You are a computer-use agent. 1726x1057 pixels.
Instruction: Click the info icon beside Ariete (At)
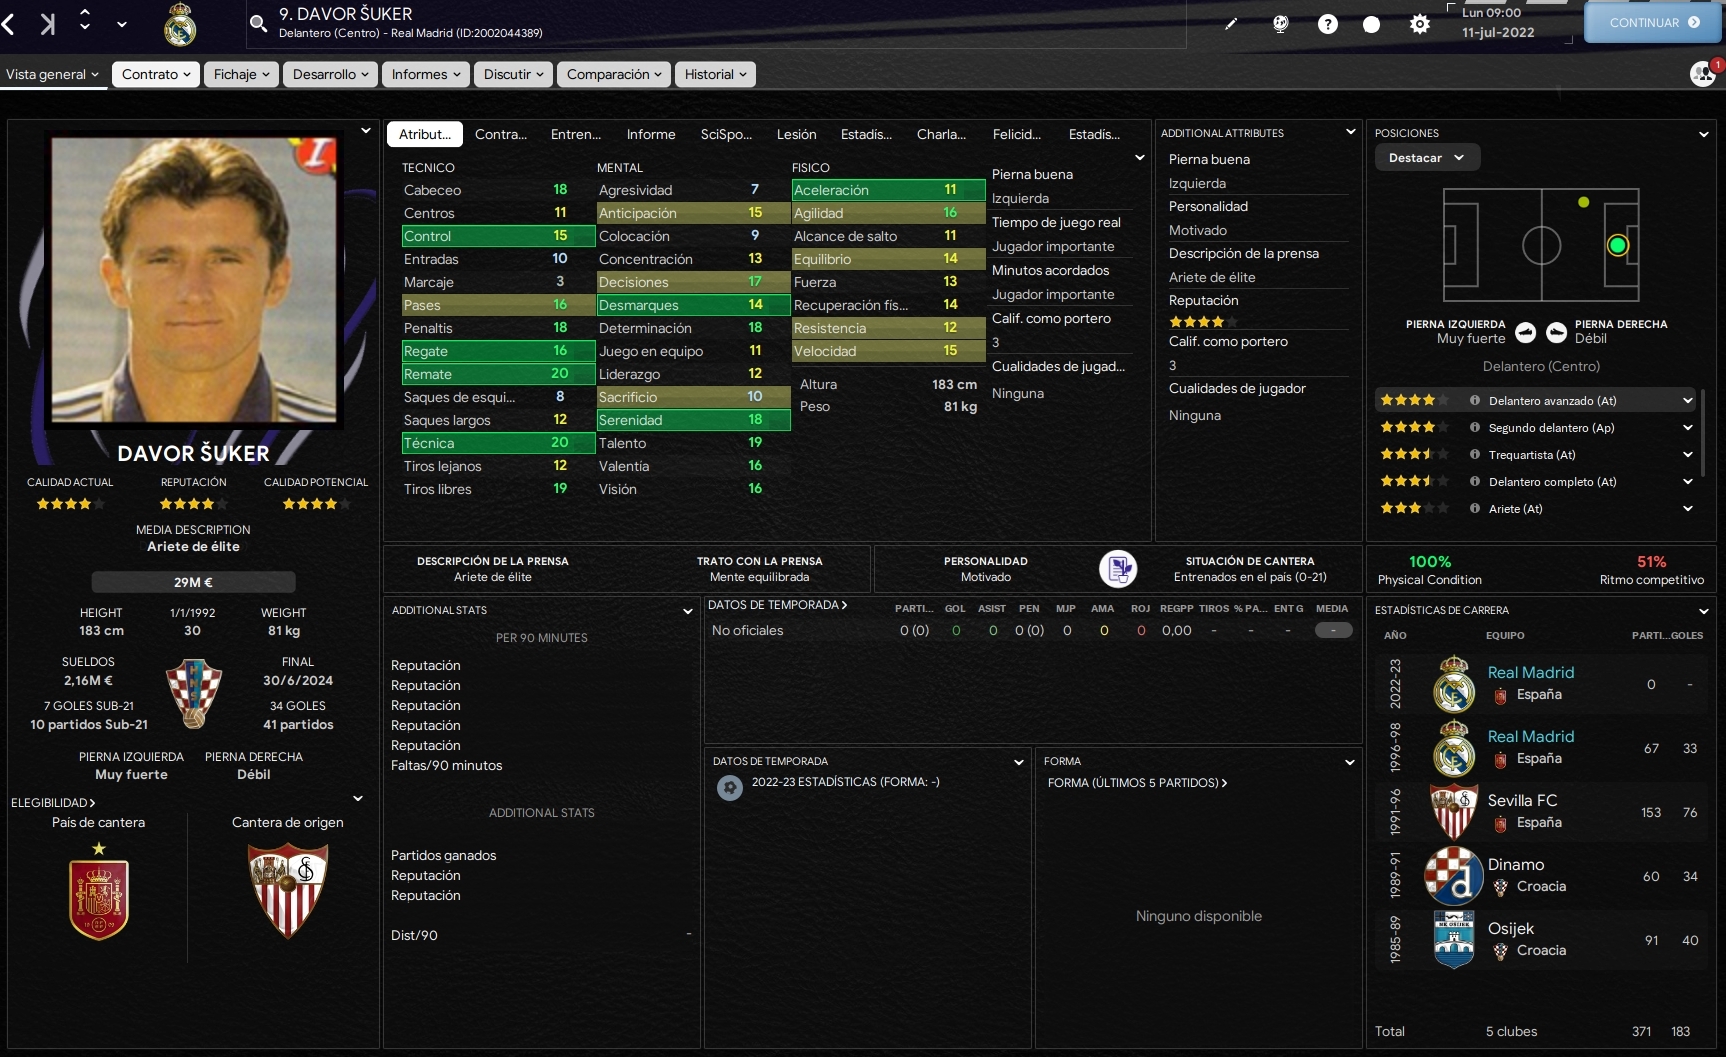[1474, 508]
